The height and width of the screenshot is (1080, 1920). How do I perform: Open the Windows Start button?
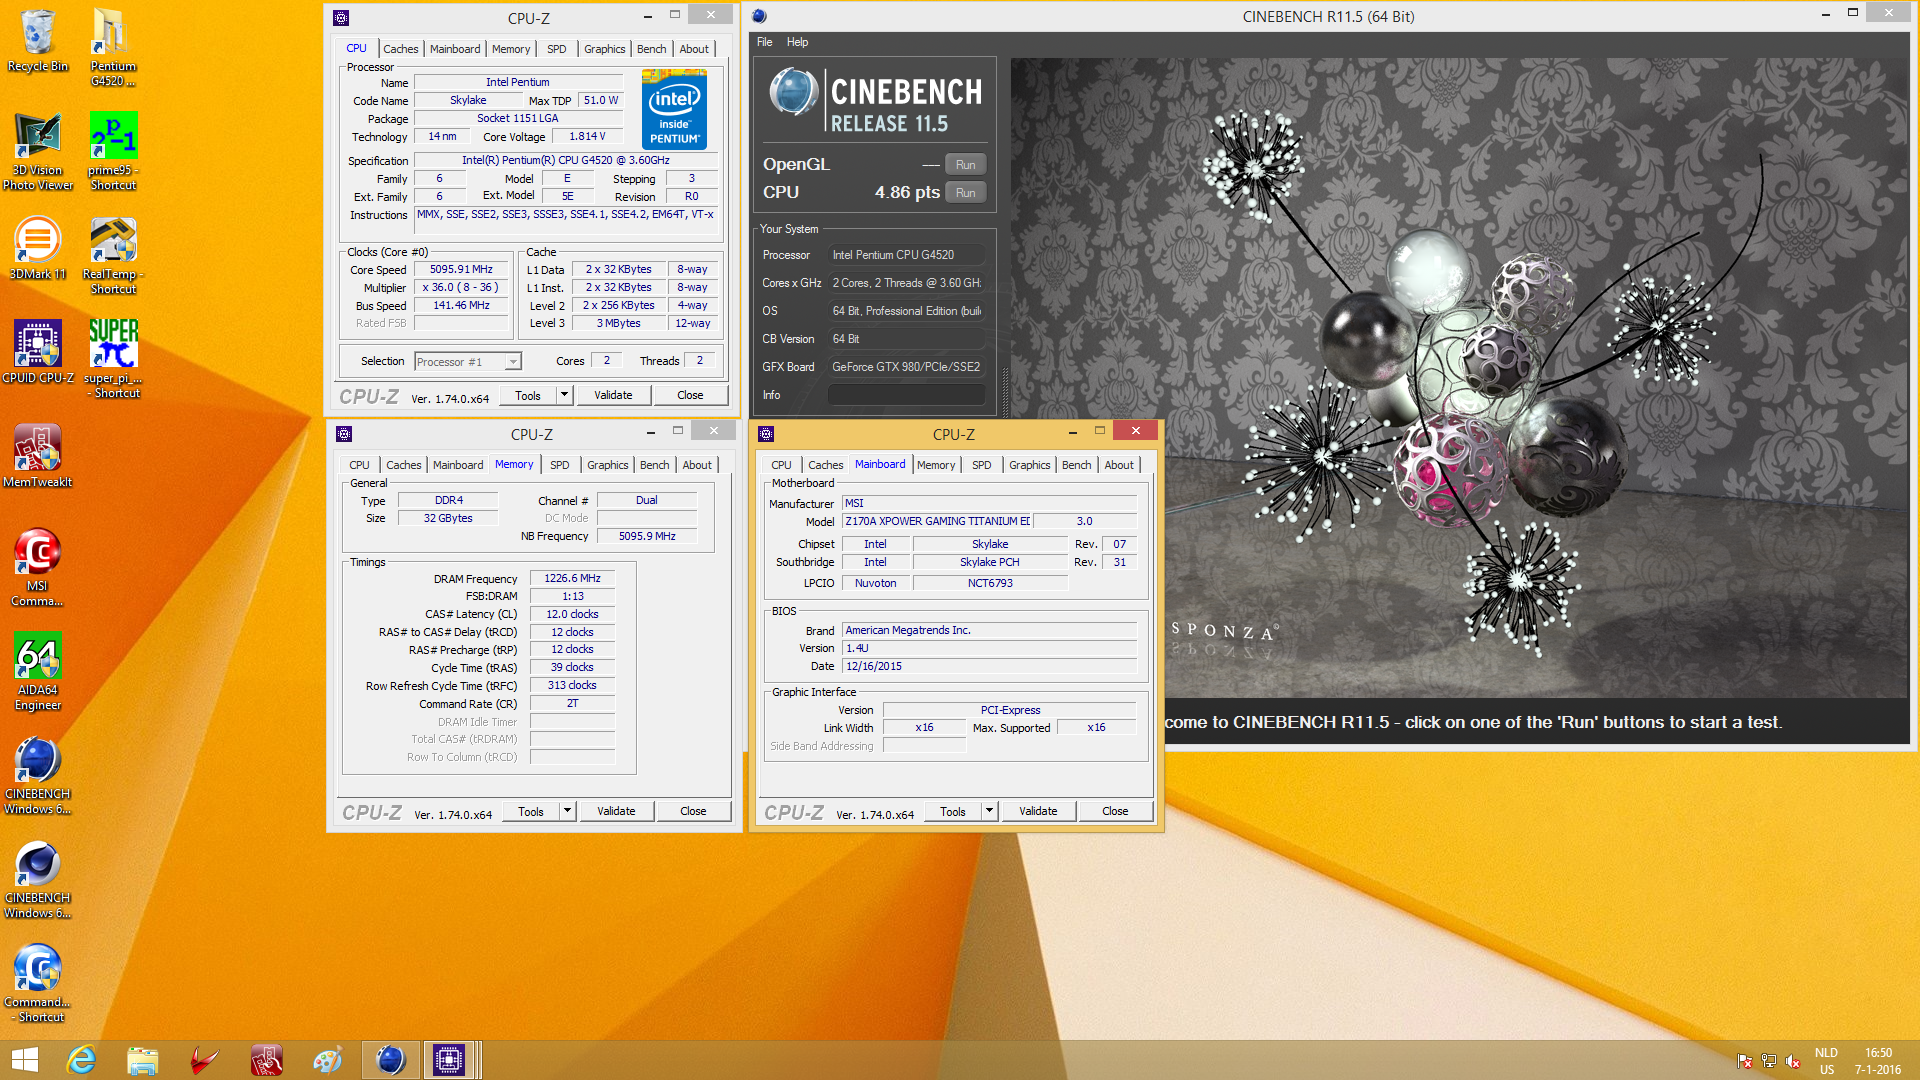(x=24, y=1060)
